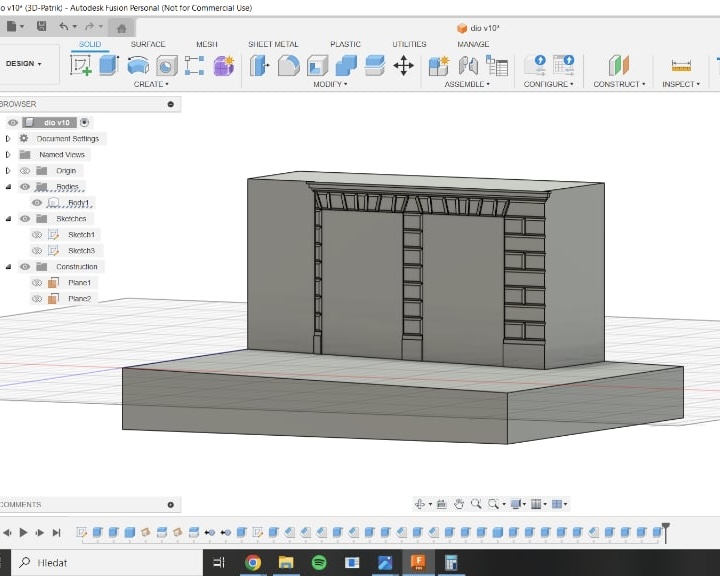Expand the Origin node
This screenshot has height=576, width=720.
coord(8,171)
